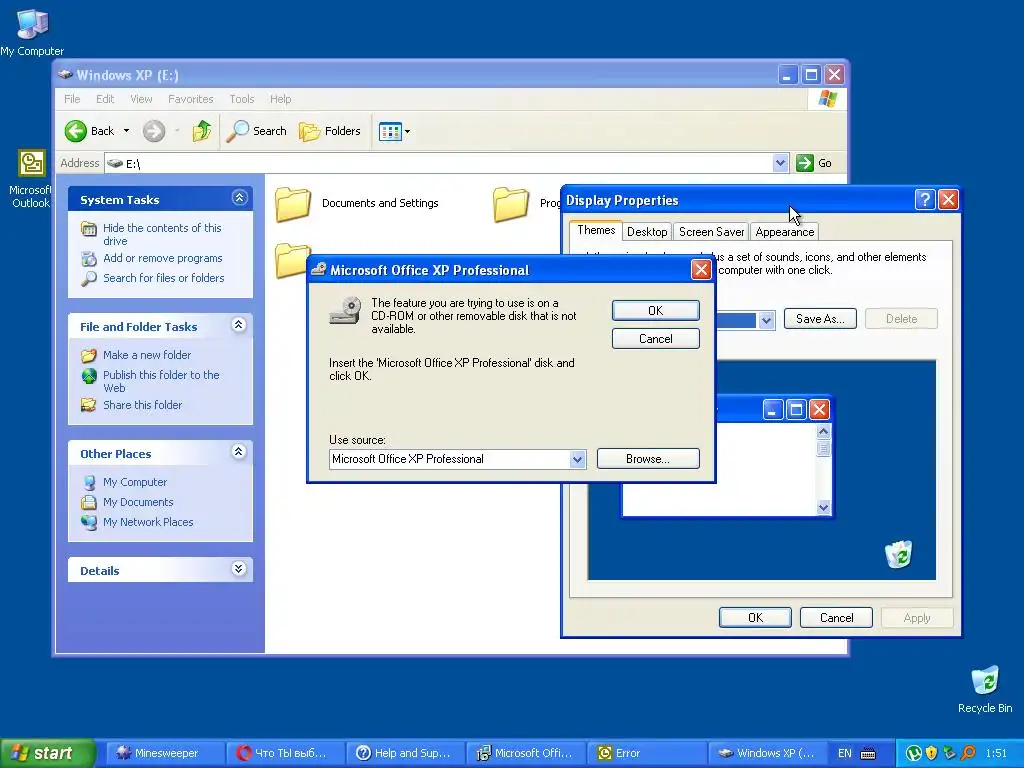Open Search in Explorer toolbar
This screenshot has height=768, width=1024.
257,131
